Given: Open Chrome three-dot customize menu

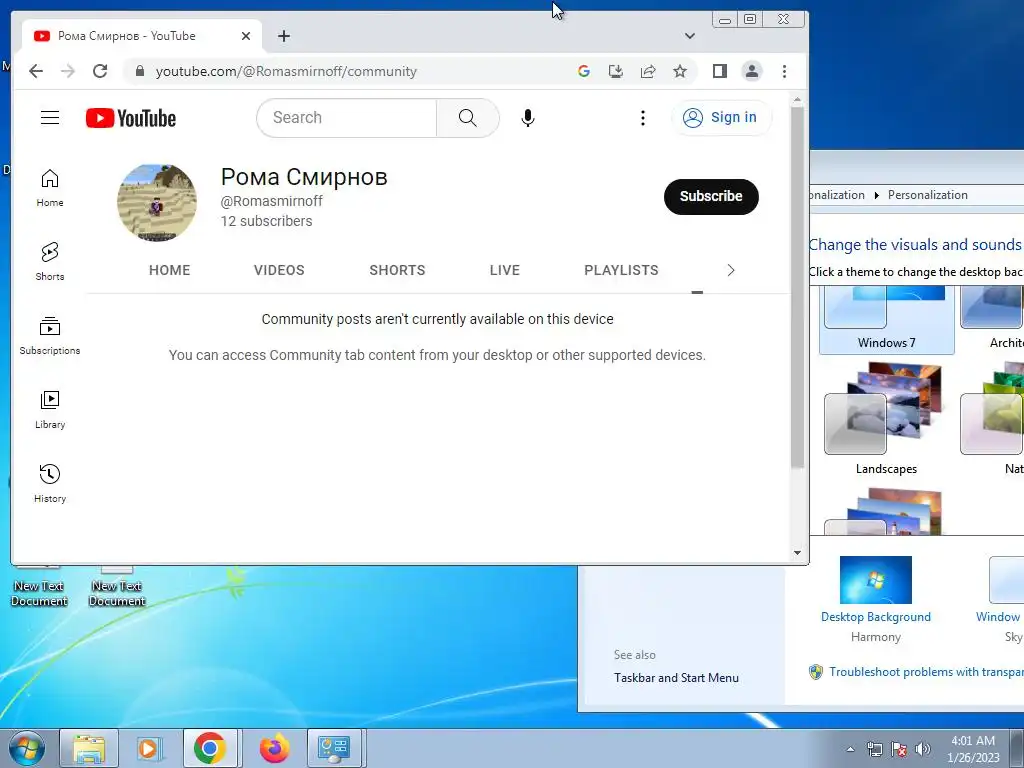Looking at the screenshot, I should point(784,71).
